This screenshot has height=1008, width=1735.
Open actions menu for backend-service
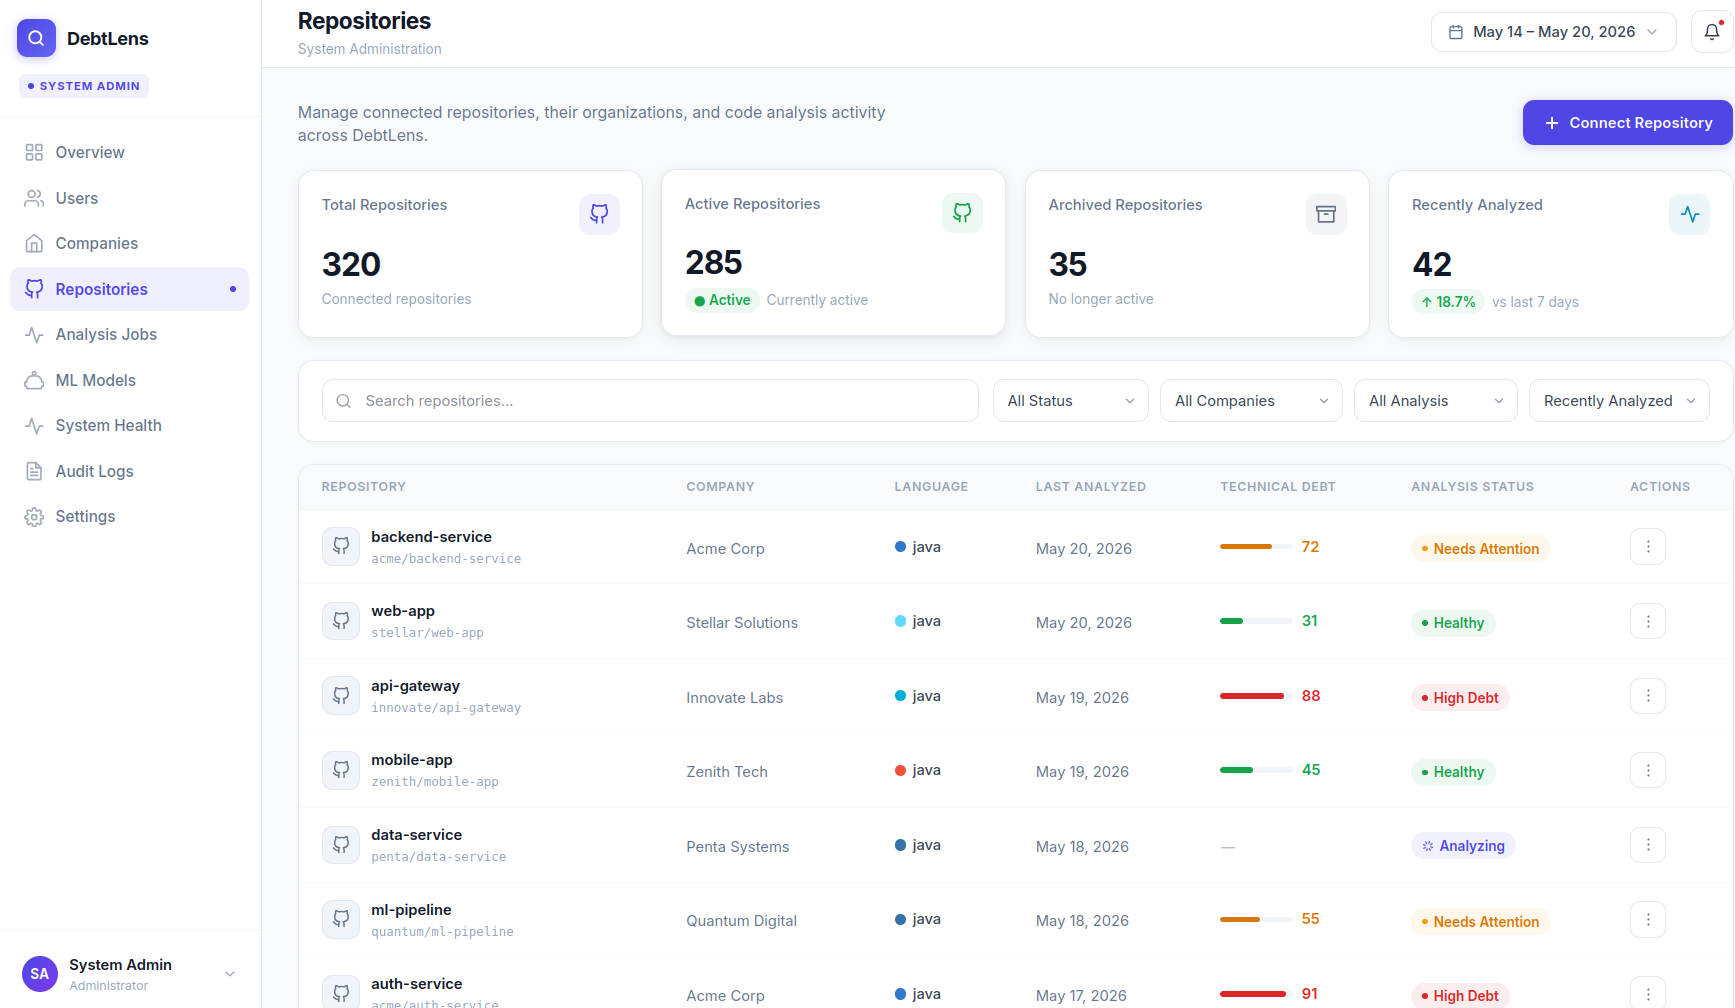click(x=1648, y=547)
